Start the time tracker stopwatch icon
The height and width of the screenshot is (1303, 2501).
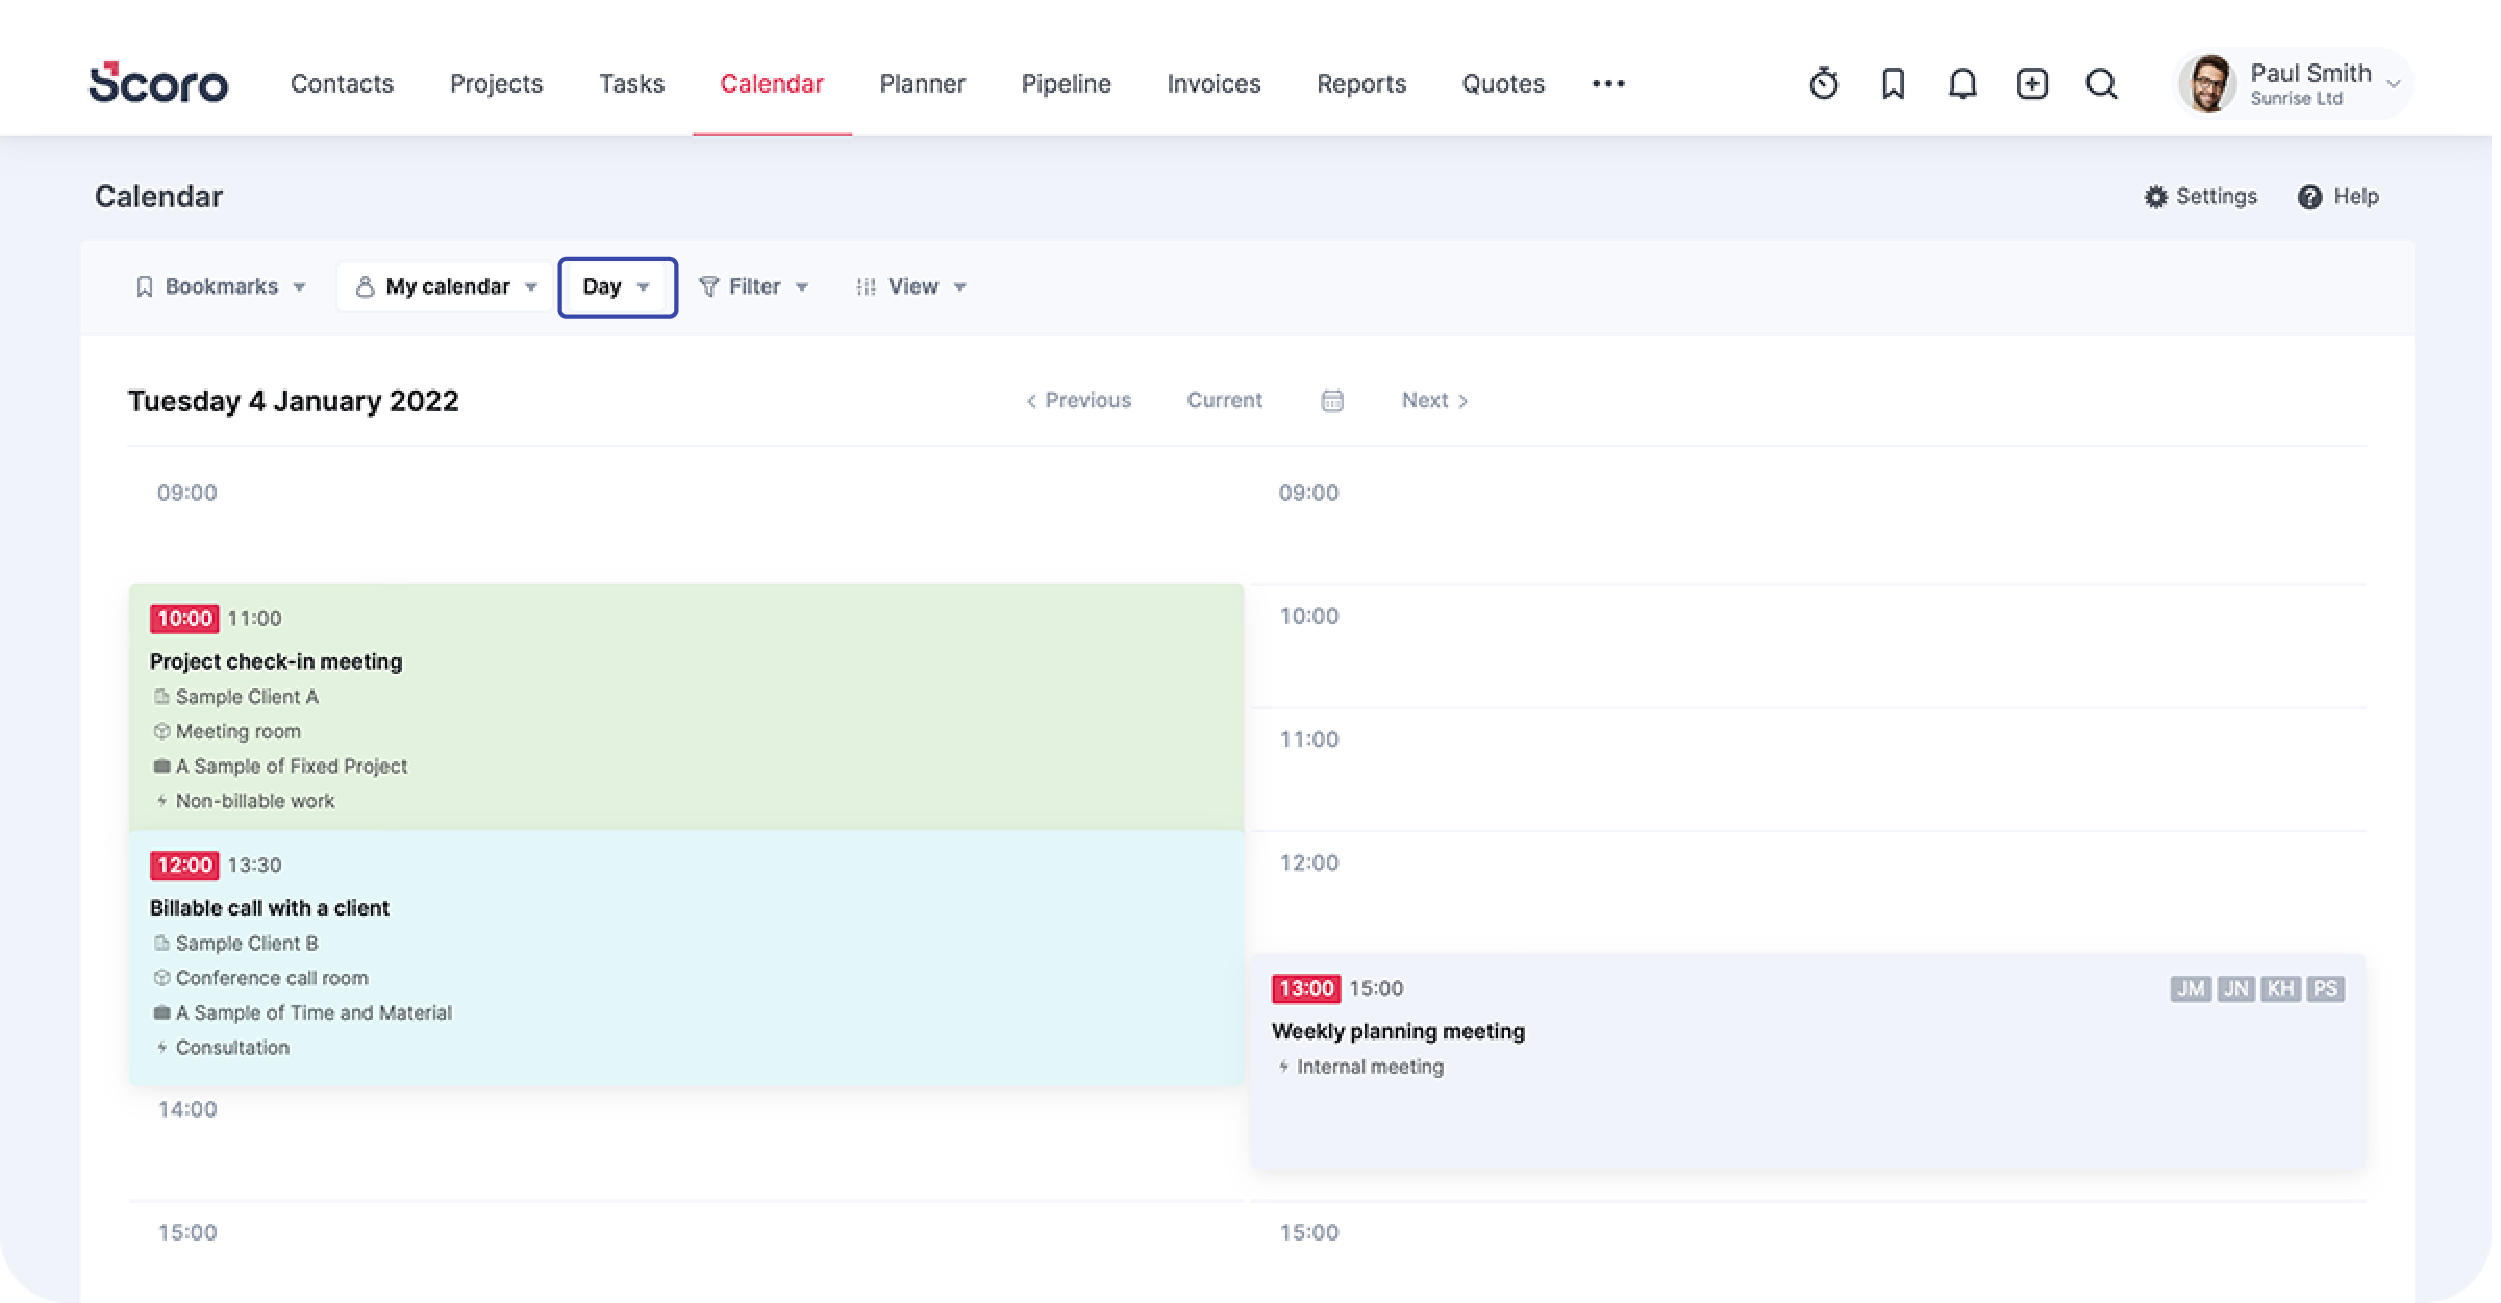[x=1823, y=84]
